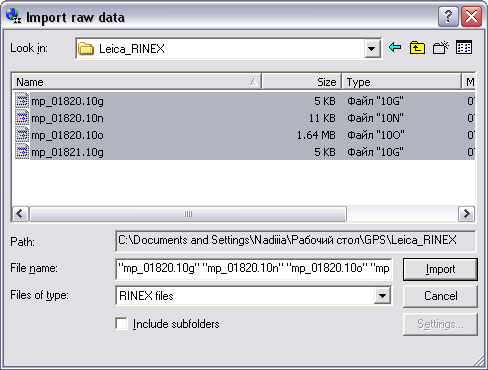Select the file mp_01821.10g
The width and height of the screenshot is (488, 370).
(67, 152)
